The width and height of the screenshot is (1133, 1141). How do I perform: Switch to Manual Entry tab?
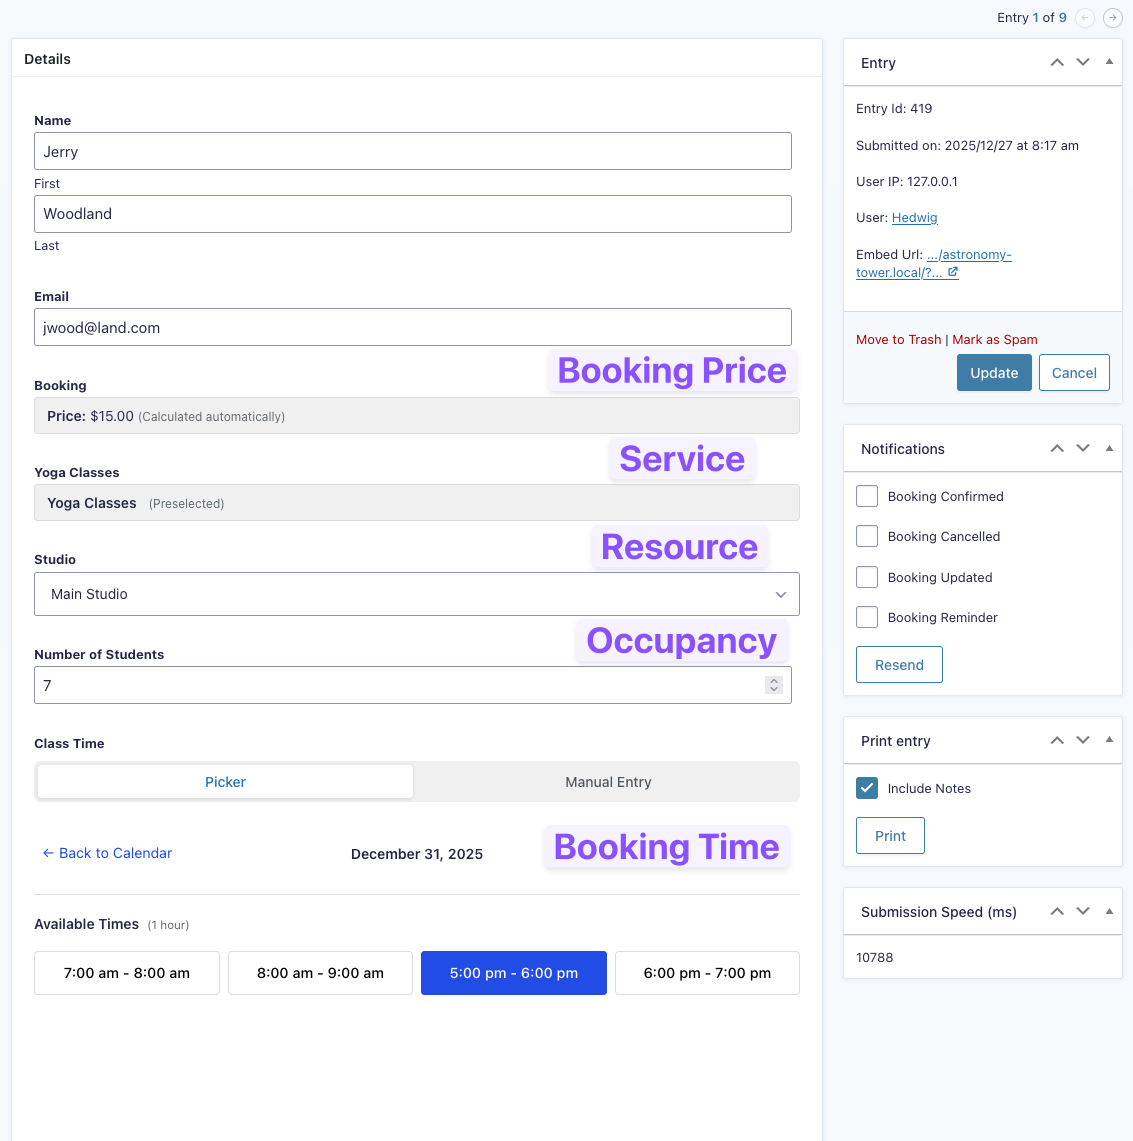(x=608, y=782)
